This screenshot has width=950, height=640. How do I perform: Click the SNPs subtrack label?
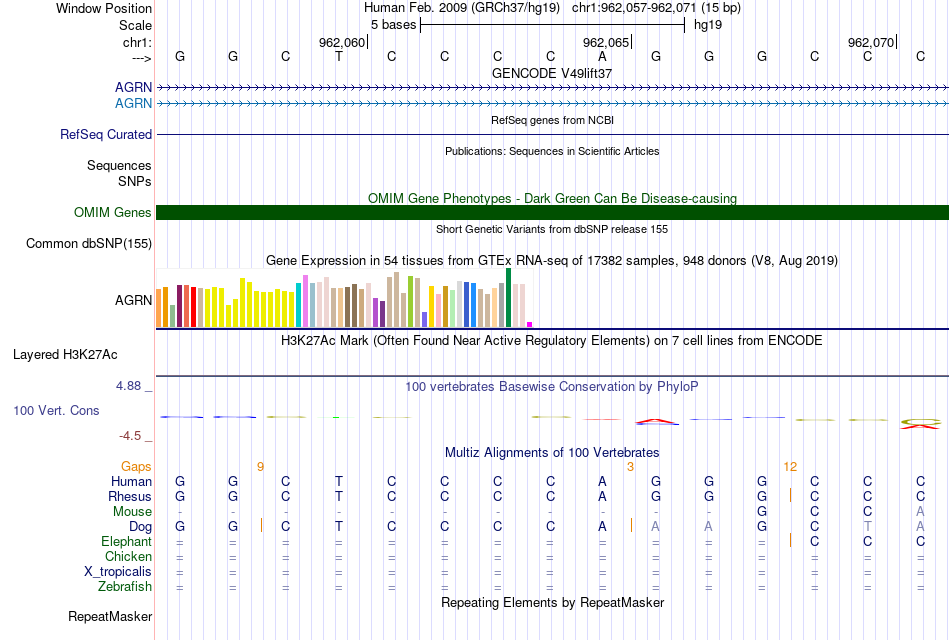(x=135, y=181)
